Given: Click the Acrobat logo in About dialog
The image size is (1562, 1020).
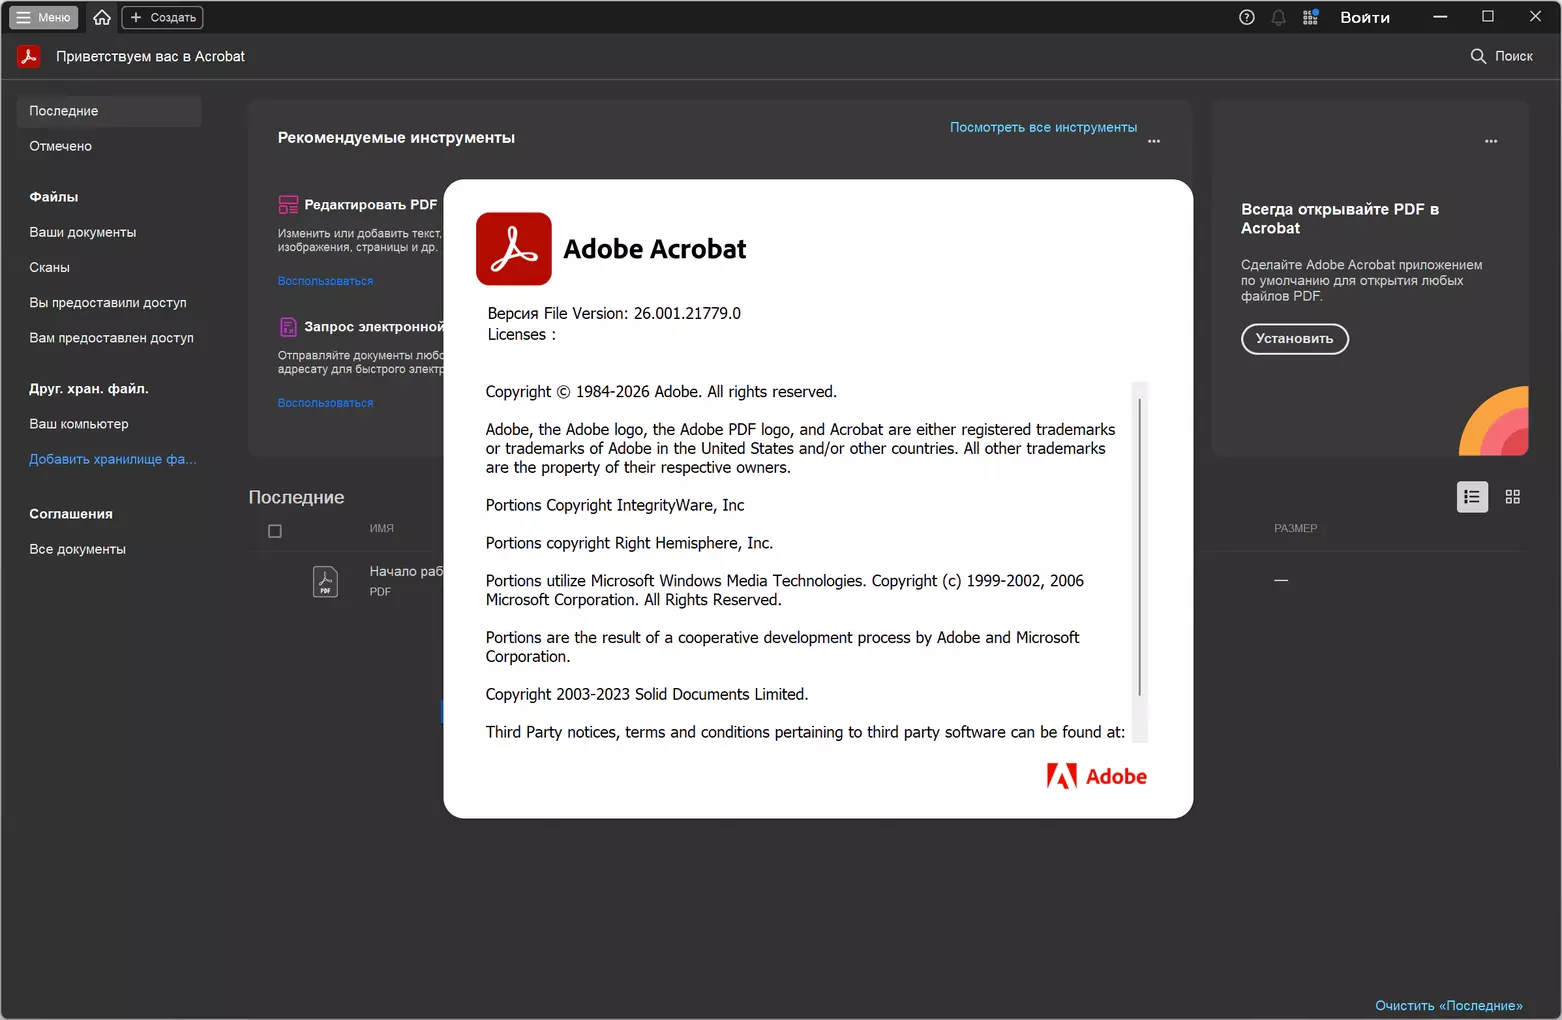Looking at the screenshot, I should coord(514,249).
